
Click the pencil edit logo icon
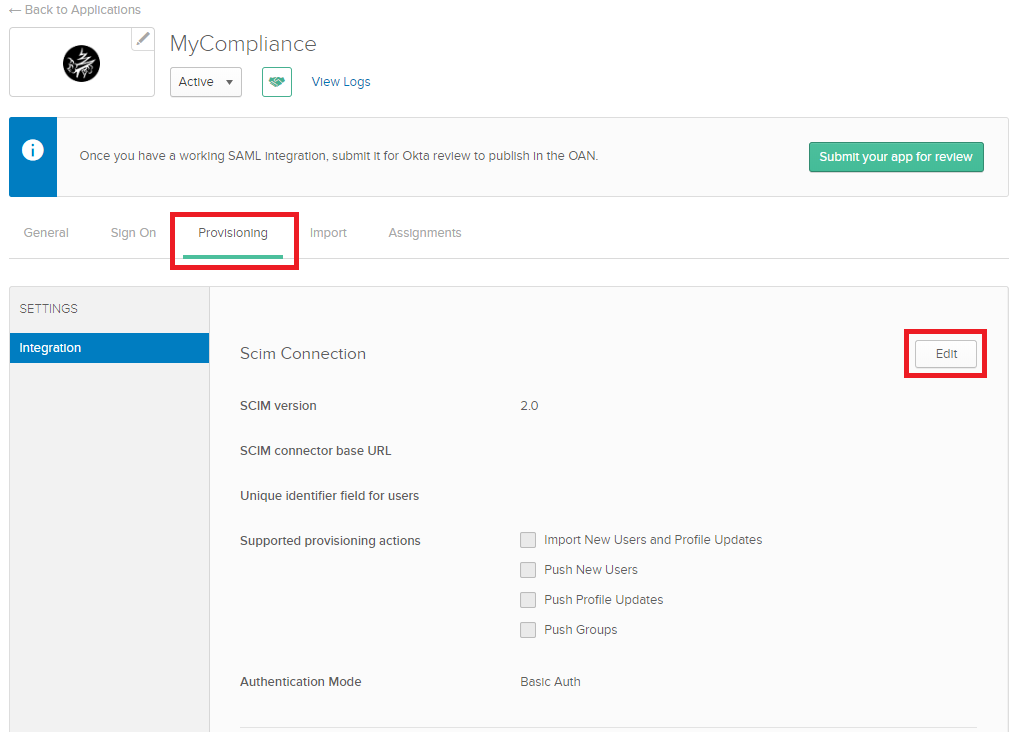143,39
